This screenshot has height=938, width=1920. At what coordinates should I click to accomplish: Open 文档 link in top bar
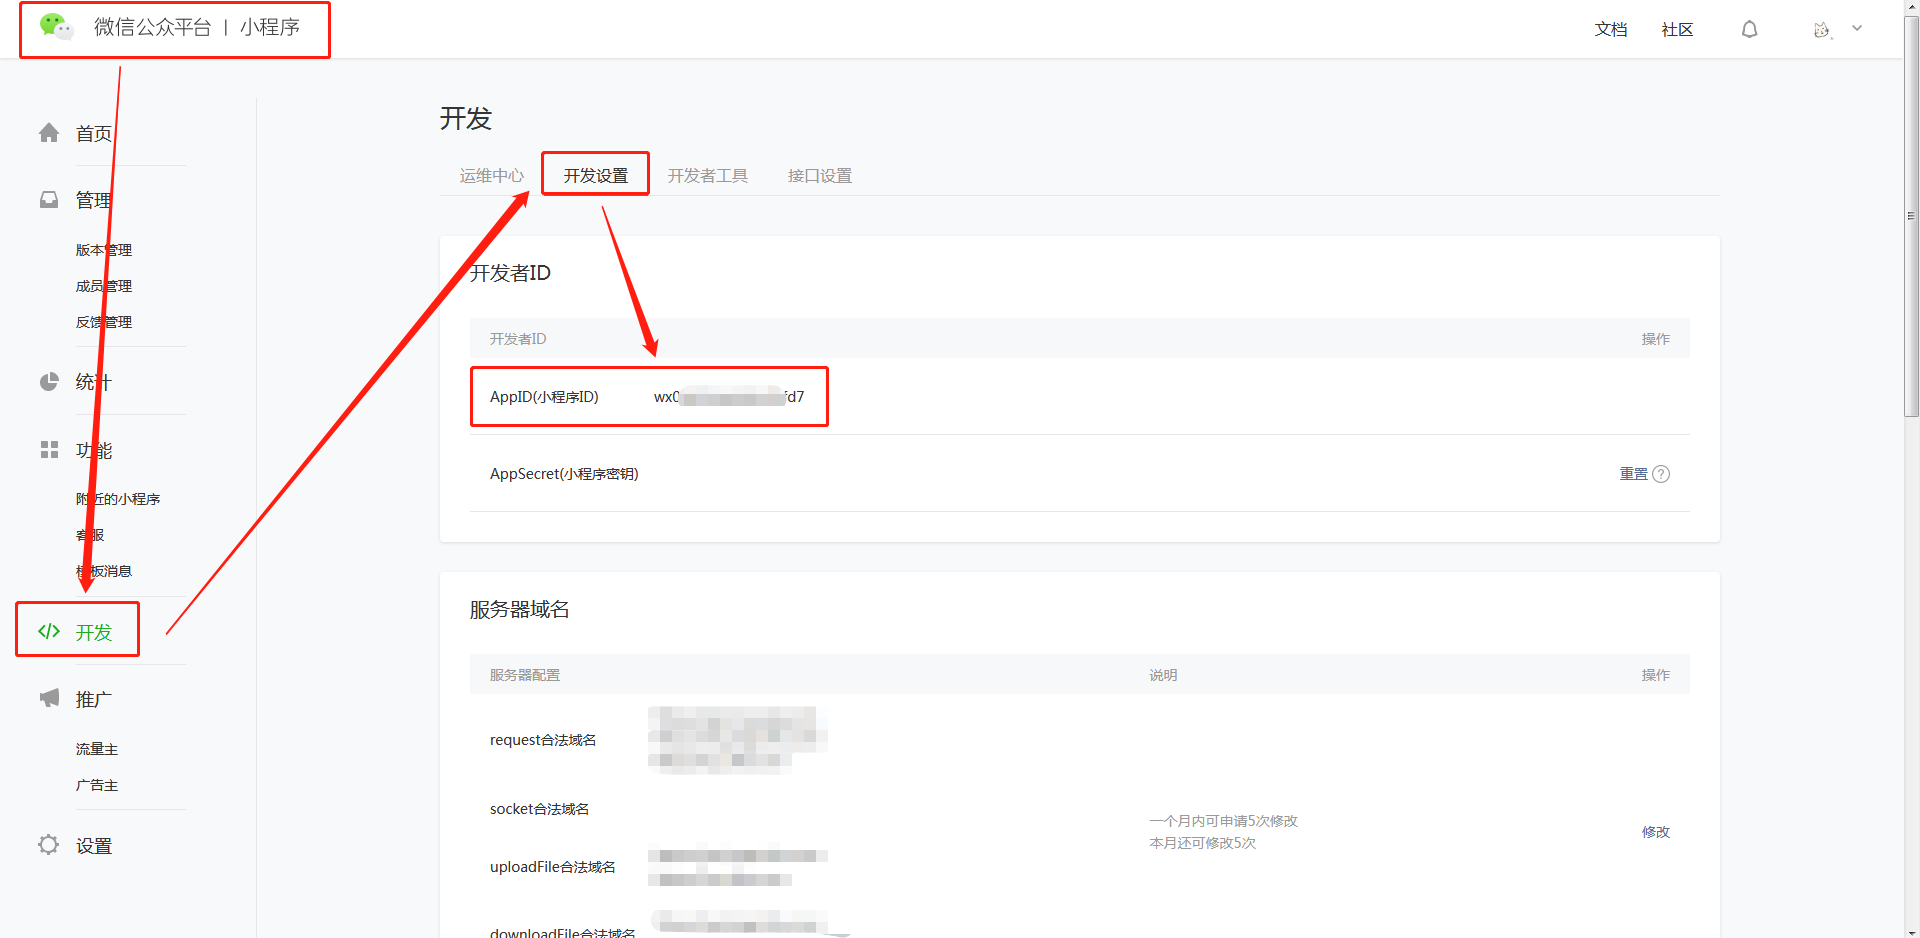click(1610, 30)
